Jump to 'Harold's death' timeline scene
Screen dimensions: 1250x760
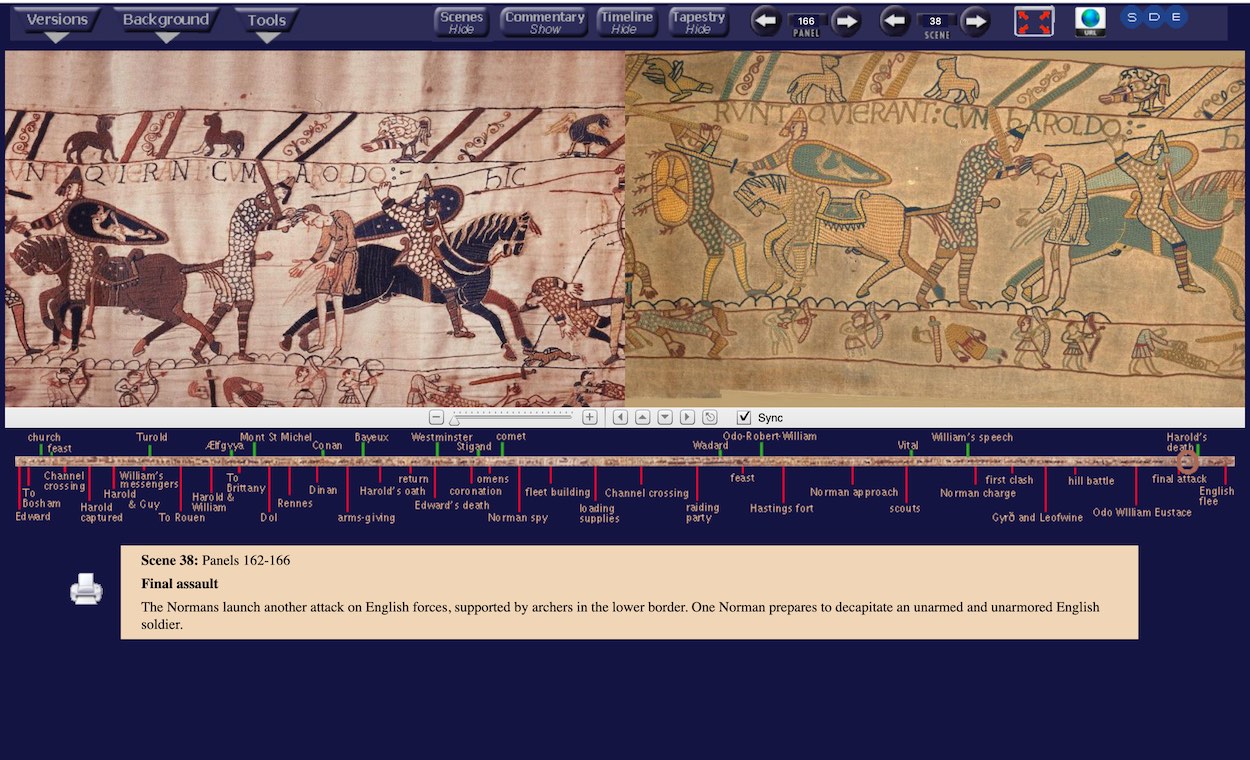[x=1186, y=442]
